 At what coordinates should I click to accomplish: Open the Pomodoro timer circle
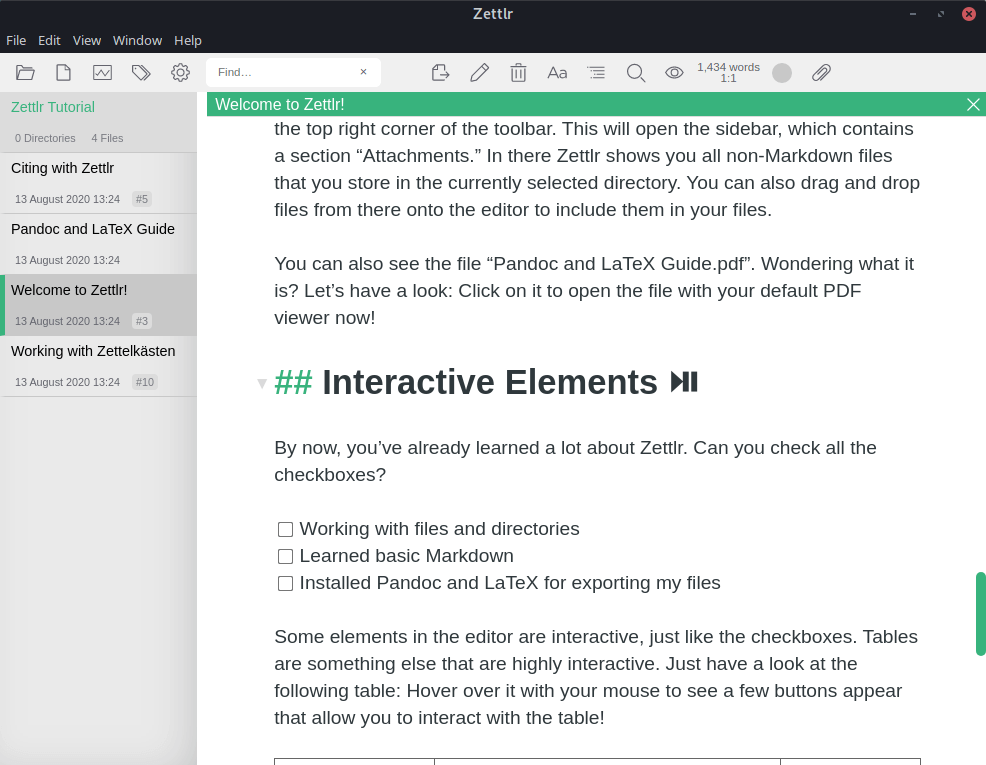click(x=782, y=73)
